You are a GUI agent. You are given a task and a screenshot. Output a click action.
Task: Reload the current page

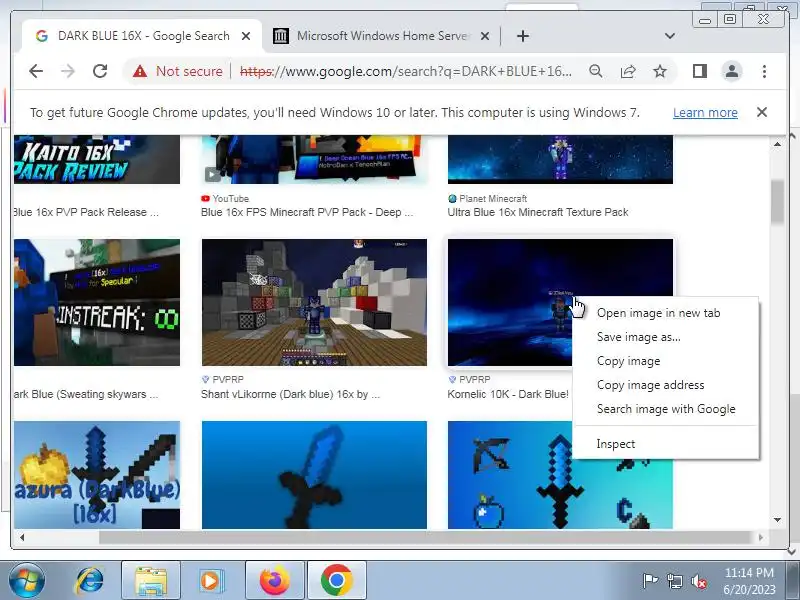point(100,71)
